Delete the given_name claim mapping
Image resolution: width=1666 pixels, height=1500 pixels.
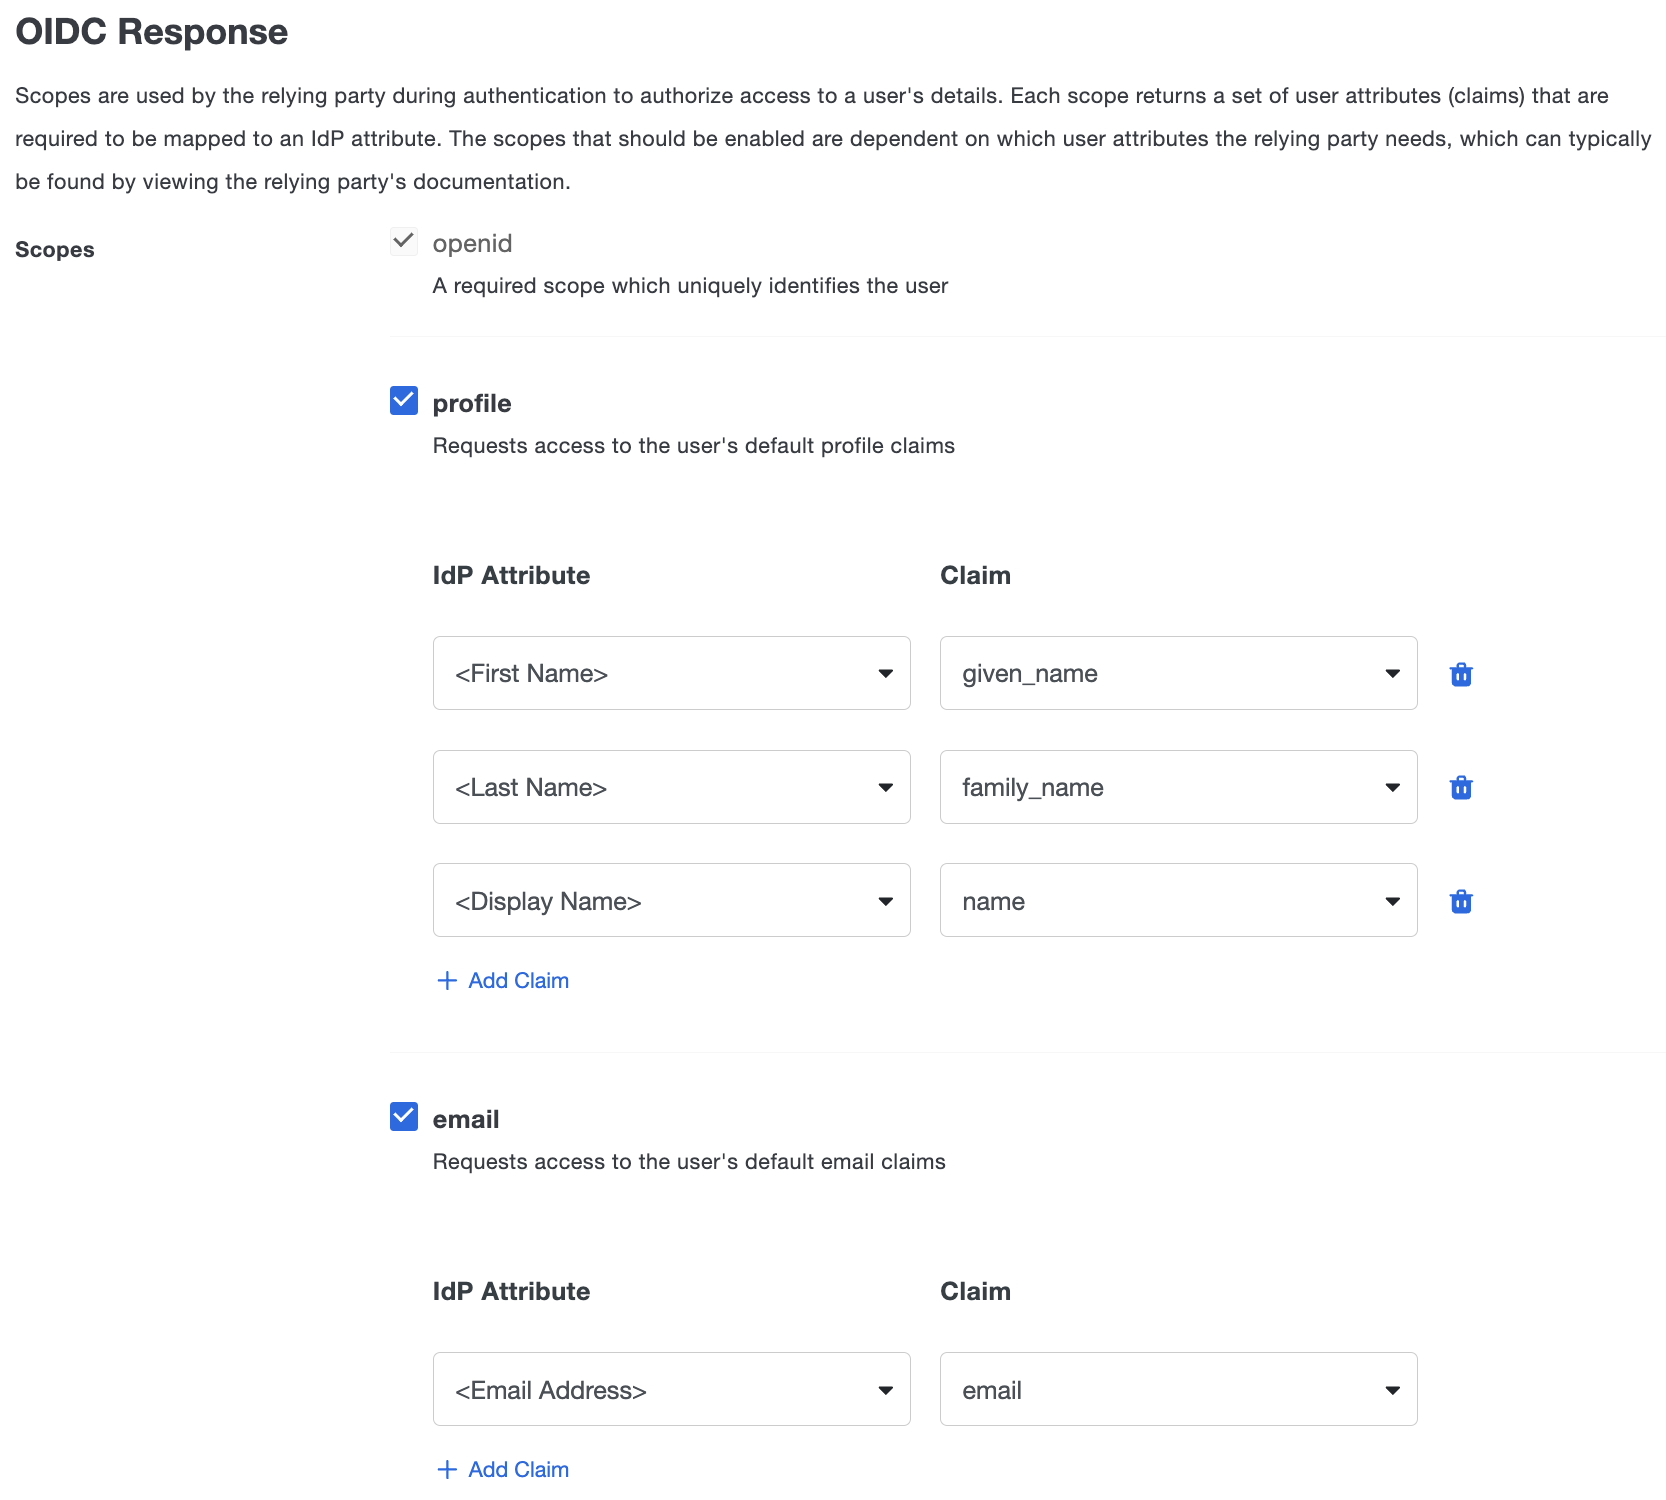pyautogui.click(x=1461, y=674)
